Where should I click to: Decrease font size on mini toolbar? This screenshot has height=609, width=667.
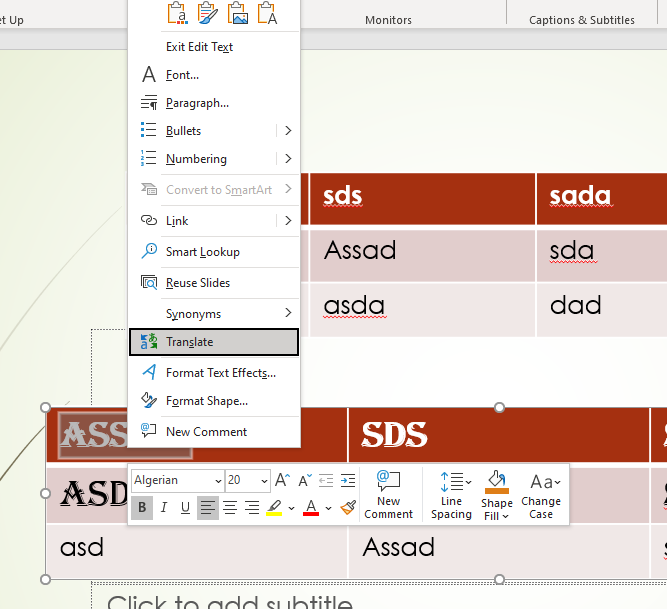click(x=305, y=480)
